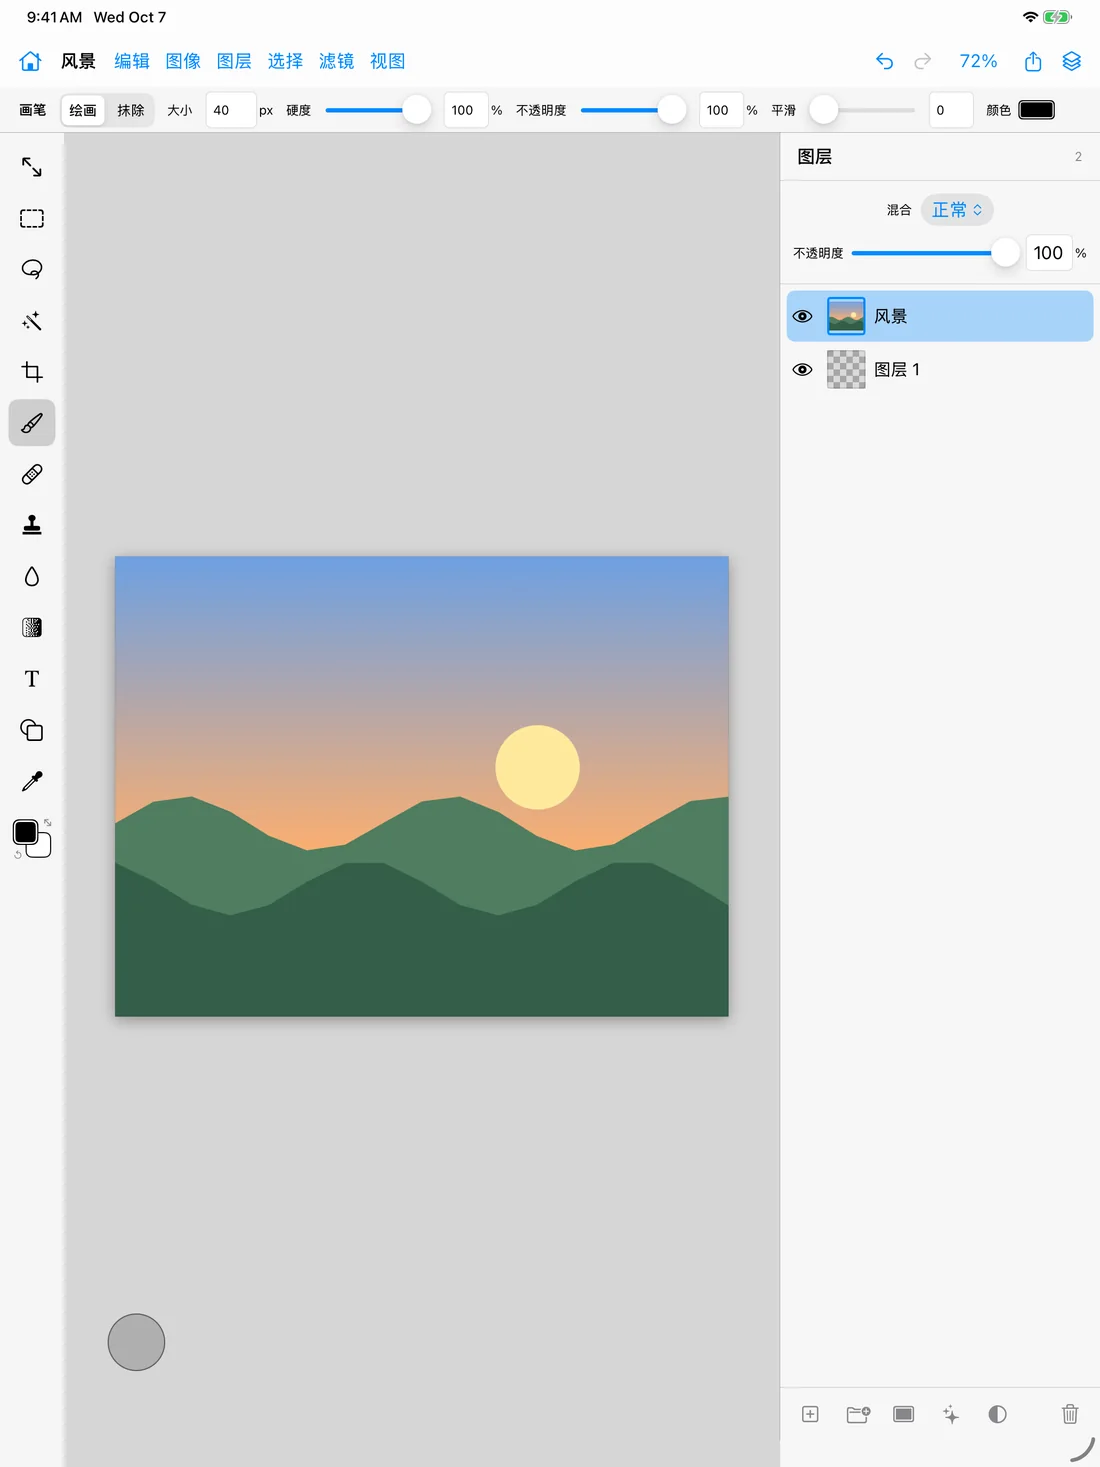The image size is (1100, 1467).
Task: Select the Text tool
Action: (32, 679)
